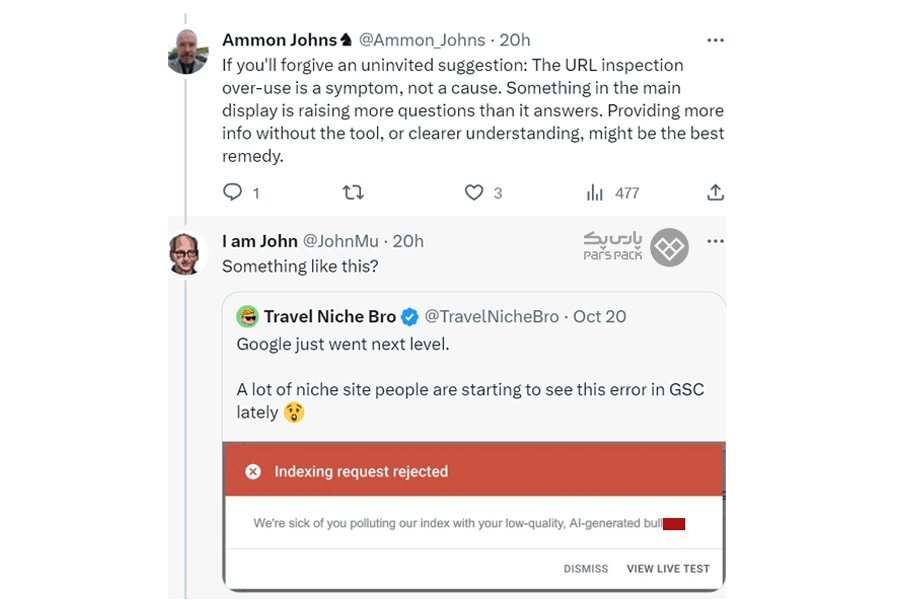Open the @Ammon_Johns profile handle
The width and height of the screenshot is (900, 600).
pos(421,40)
